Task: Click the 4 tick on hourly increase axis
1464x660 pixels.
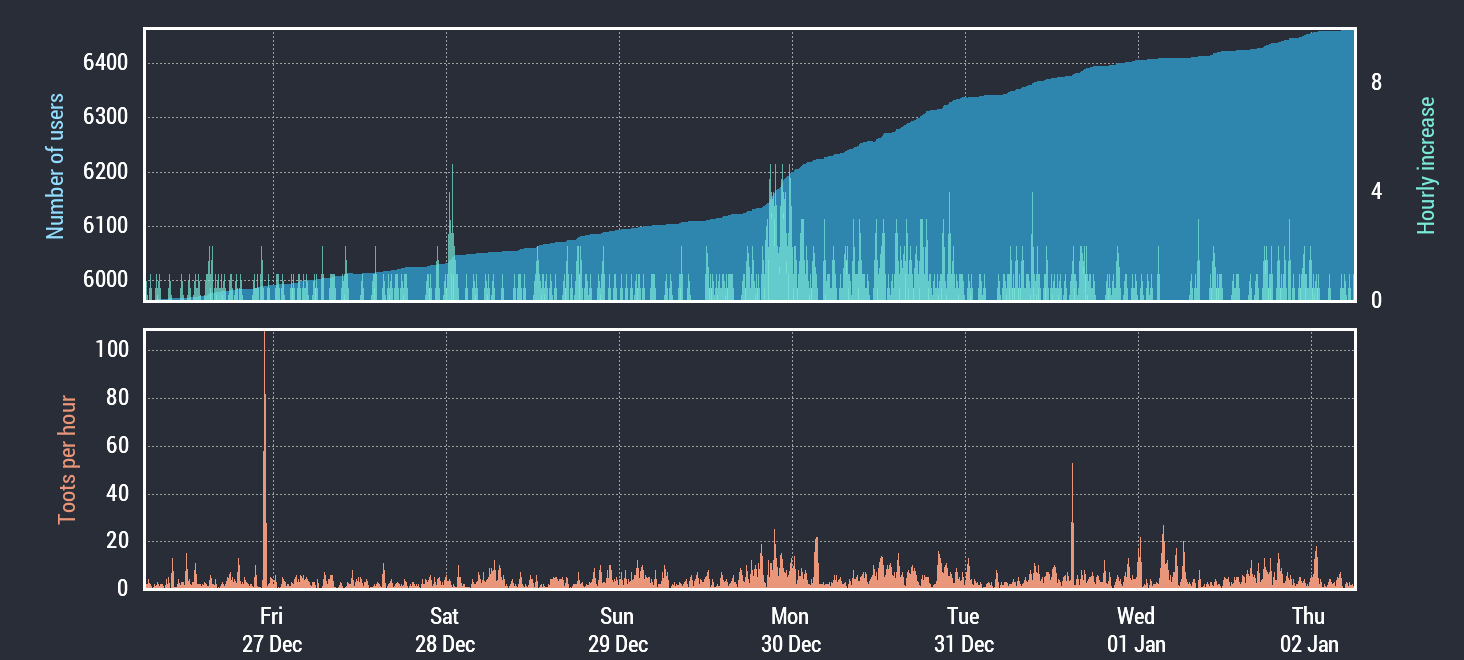Action: click(x=1377, y=191)
